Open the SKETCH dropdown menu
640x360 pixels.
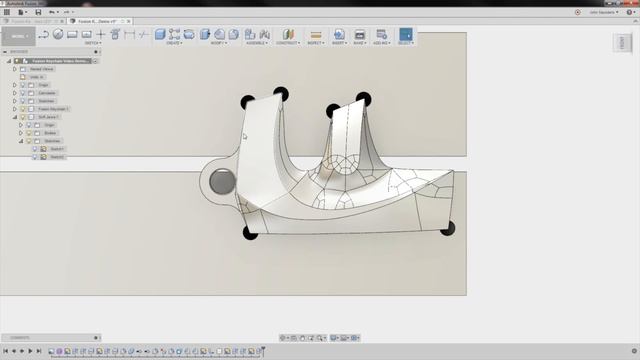(x=93, y=43)
